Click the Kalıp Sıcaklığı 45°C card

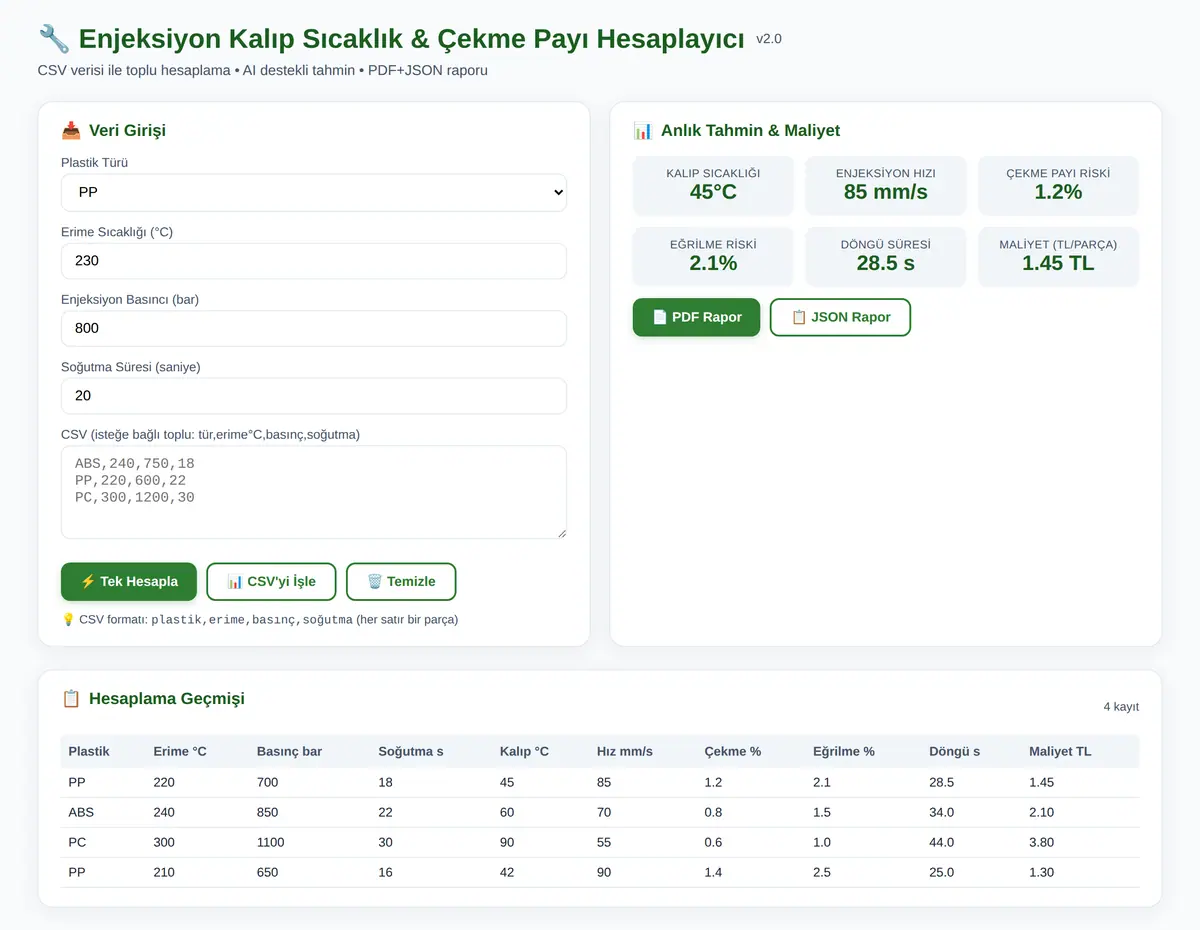click(x=713, y=185)
